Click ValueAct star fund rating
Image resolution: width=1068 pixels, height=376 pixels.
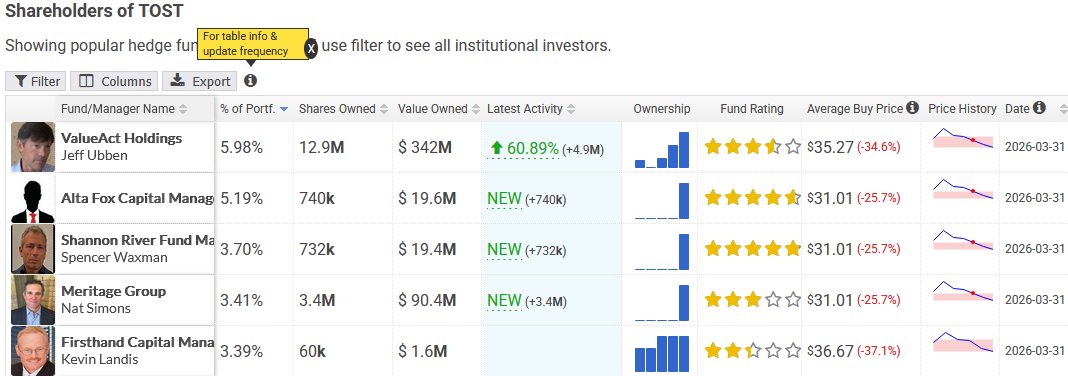[x=753, y=146]
